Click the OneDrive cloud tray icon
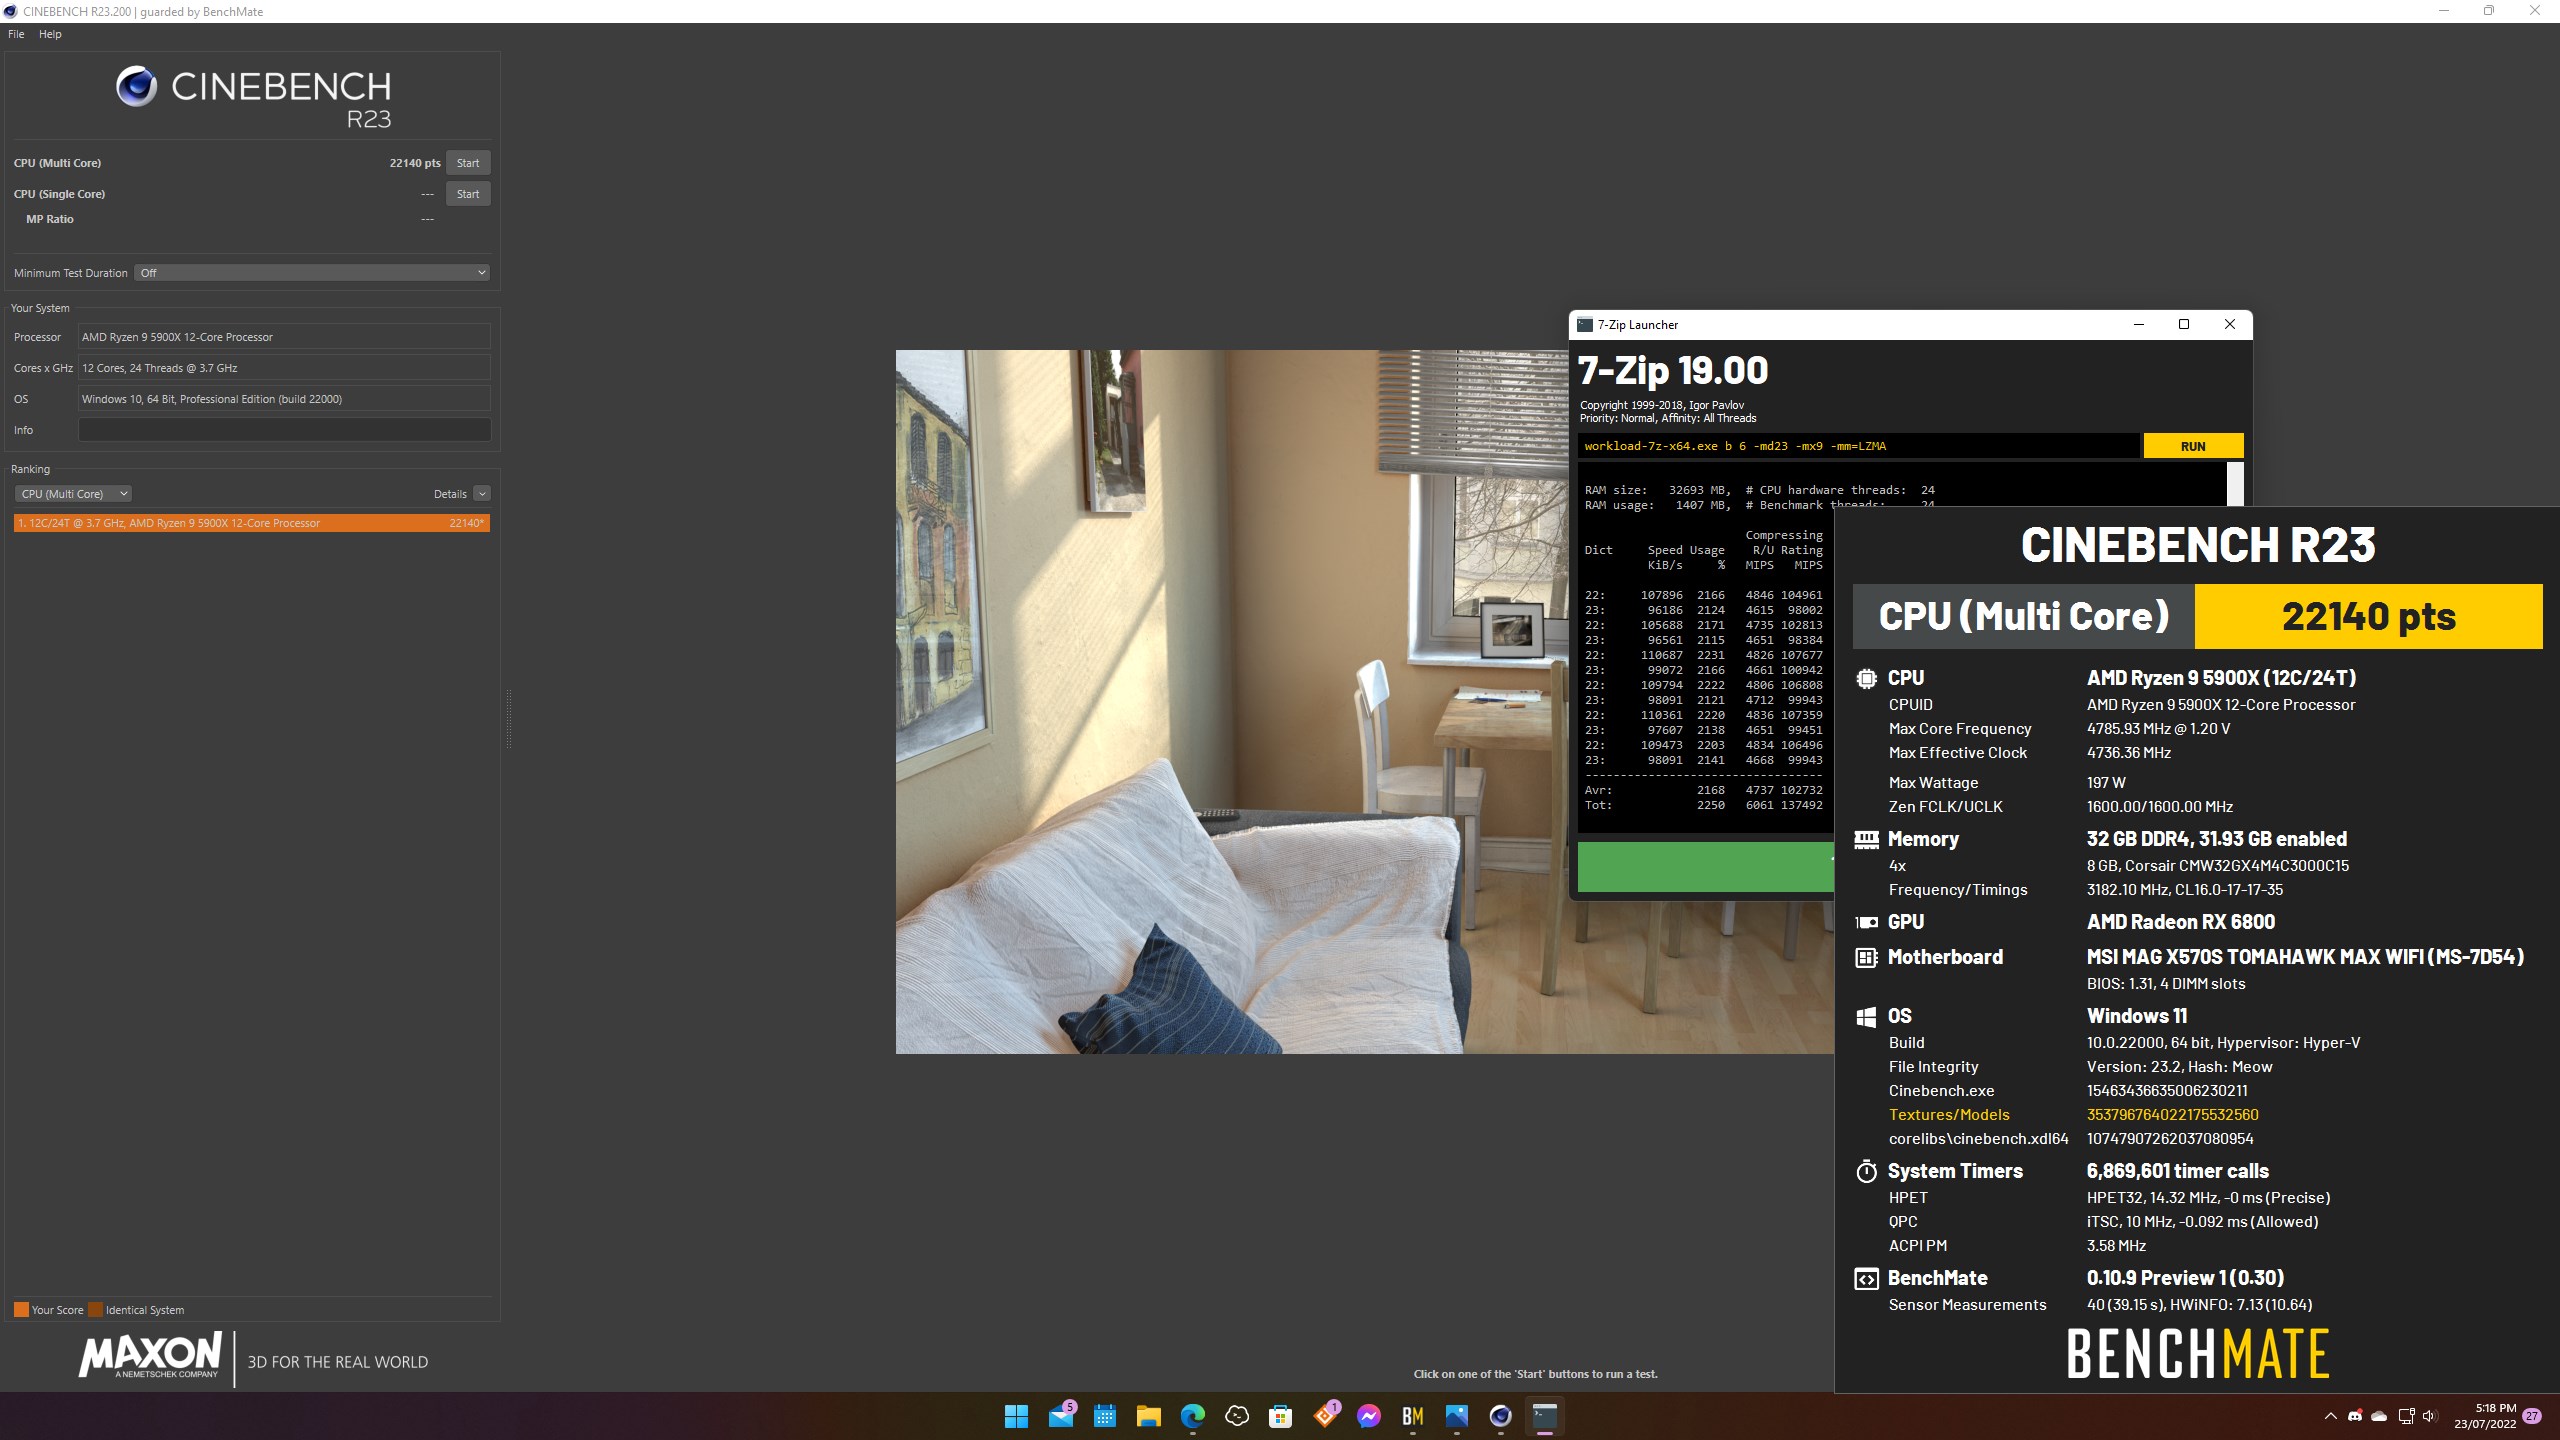 coord(2380,1416)
